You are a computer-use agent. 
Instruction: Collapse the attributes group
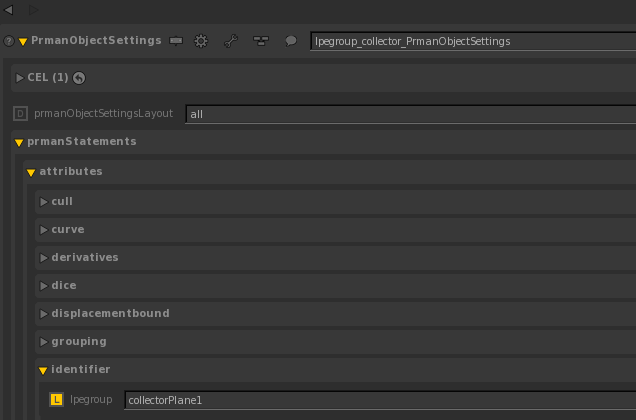[31, 172]
